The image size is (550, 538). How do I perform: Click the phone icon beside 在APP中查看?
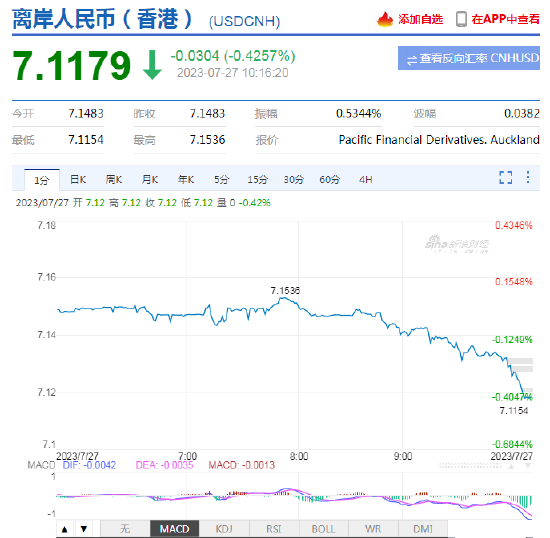[x=461, y=19]
